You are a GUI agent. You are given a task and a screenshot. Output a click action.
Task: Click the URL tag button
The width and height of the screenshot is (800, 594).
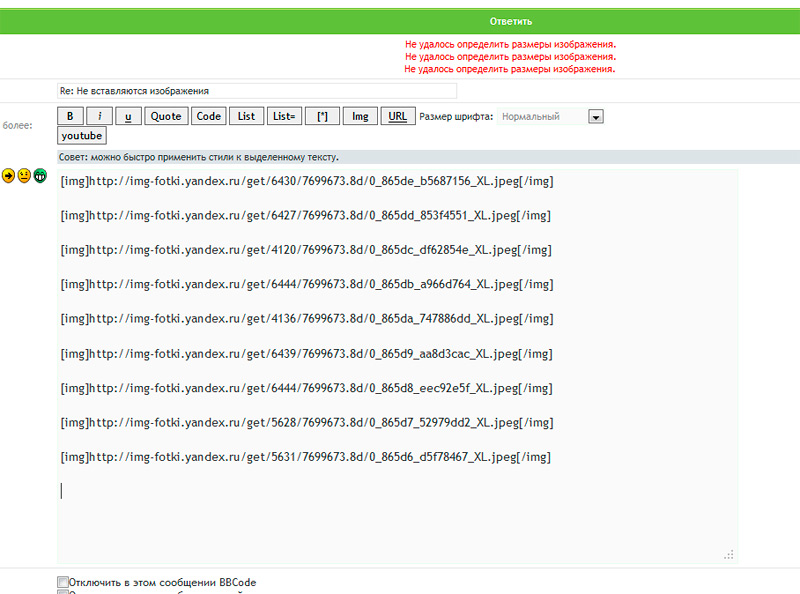point(397,116)
